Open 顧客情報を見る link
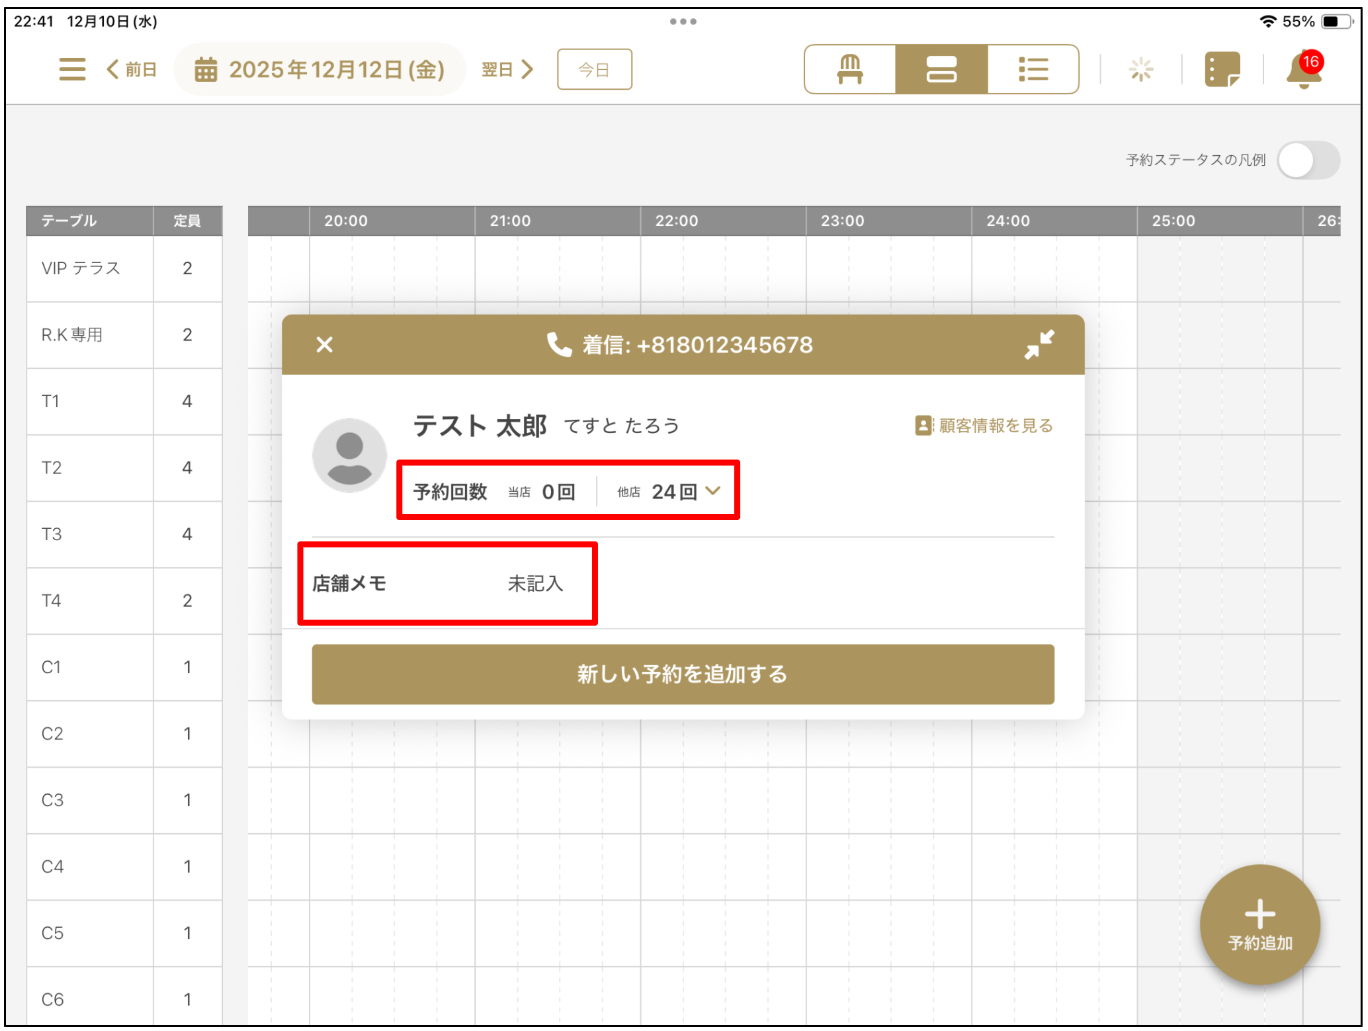The width and height of the screenshot is (1368, 1031). pos(984,426)
